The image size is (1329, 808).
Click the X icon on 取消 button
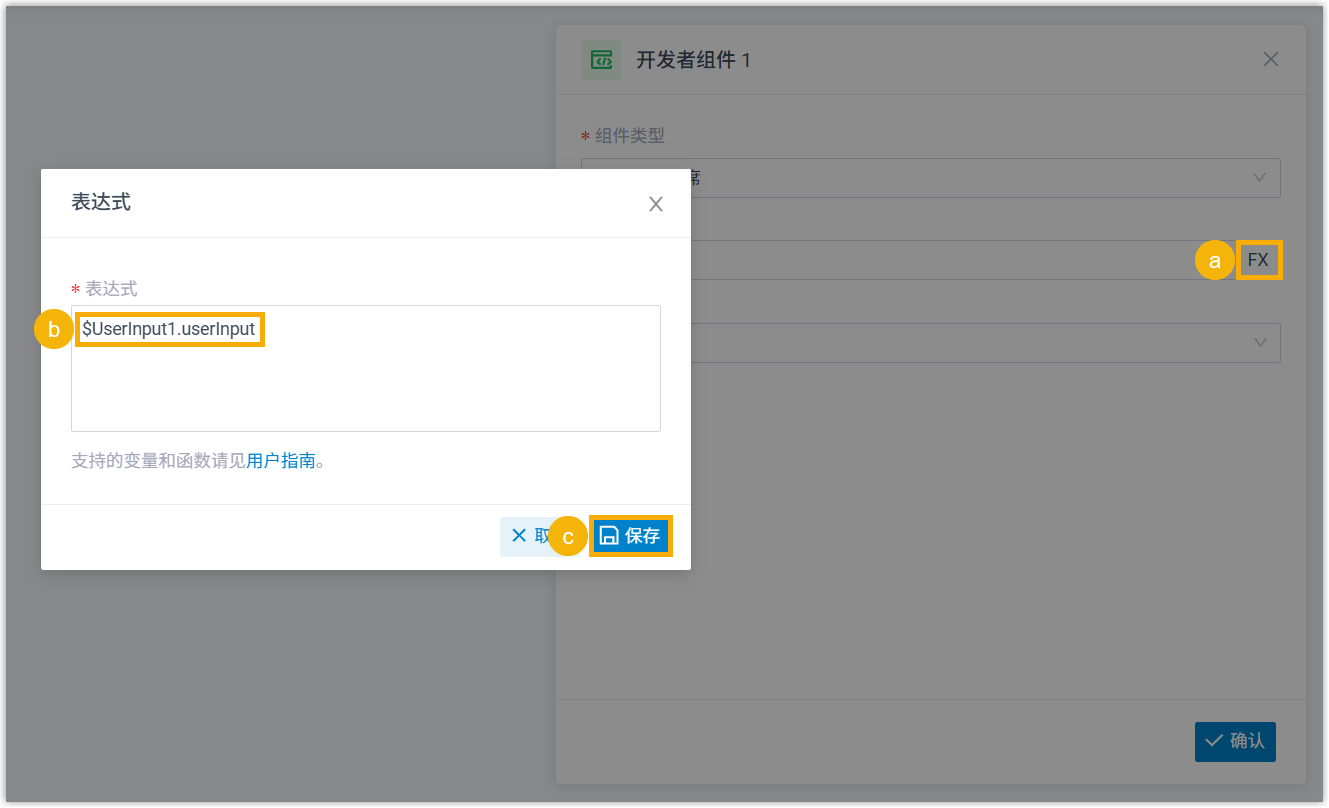[x=519, y=536]
